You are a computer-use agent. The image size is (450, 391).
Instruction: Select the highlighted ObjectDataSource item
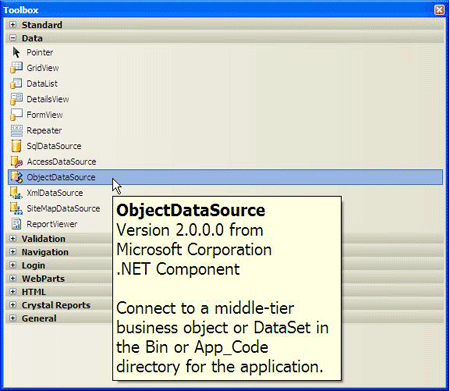(x=225, y=177)
